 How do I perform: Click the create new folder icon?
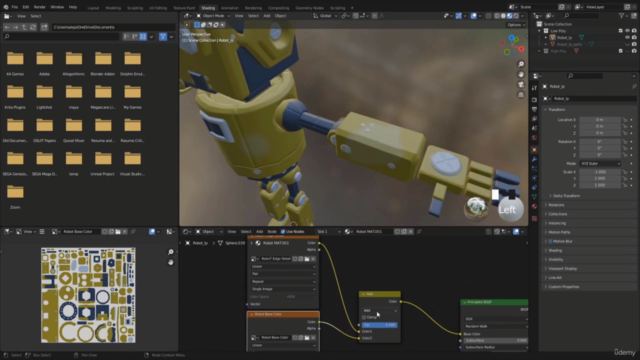(44, 27)
